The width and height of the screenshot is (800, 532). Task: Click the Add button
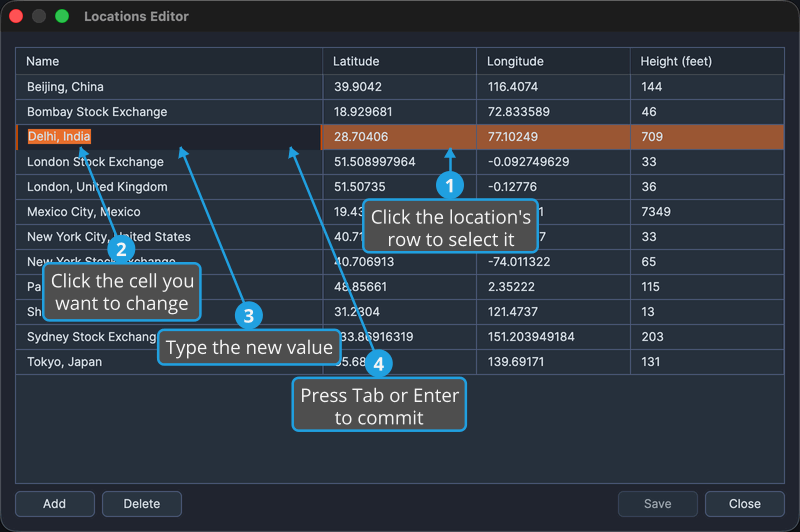(x=55, y=504)
